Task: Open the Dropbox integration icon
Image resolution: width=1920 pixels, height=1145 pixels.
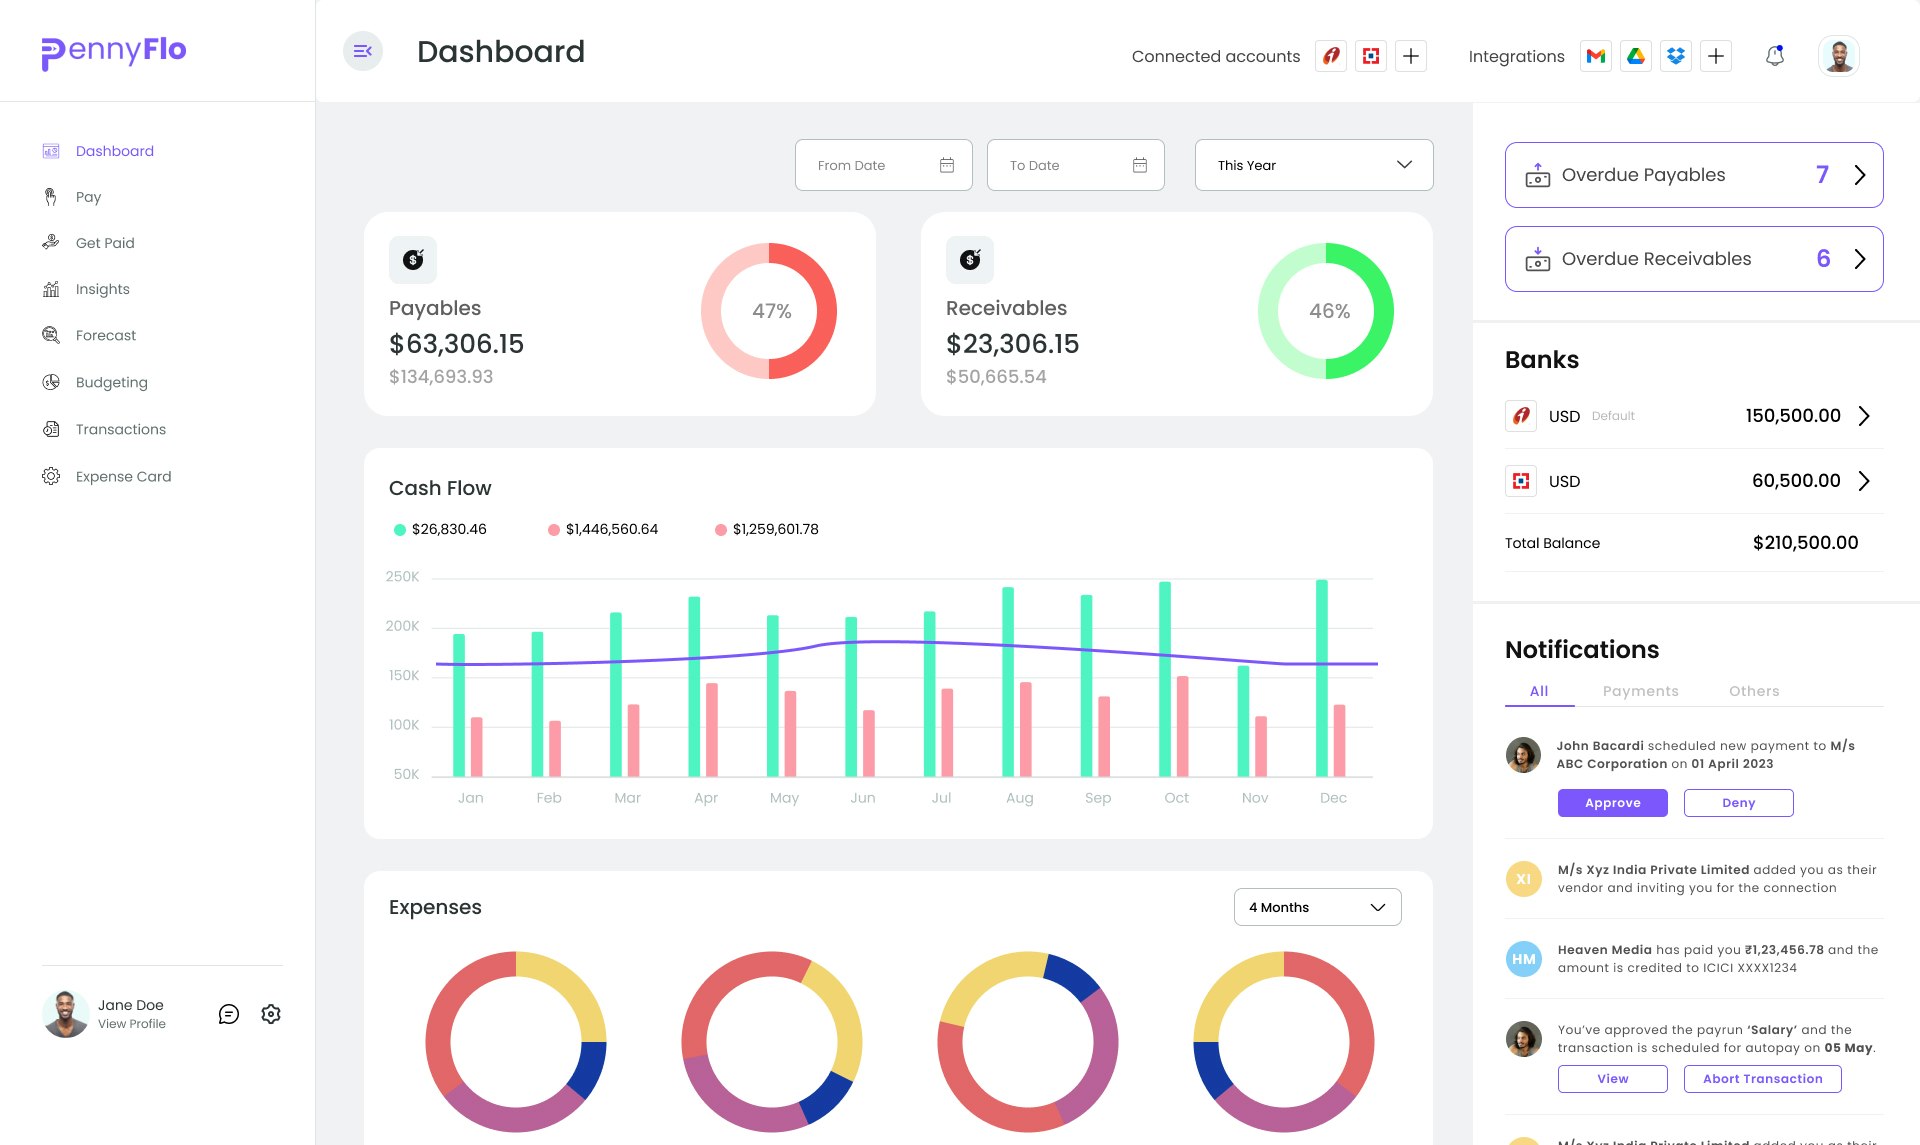Action: coord(1676,56)
